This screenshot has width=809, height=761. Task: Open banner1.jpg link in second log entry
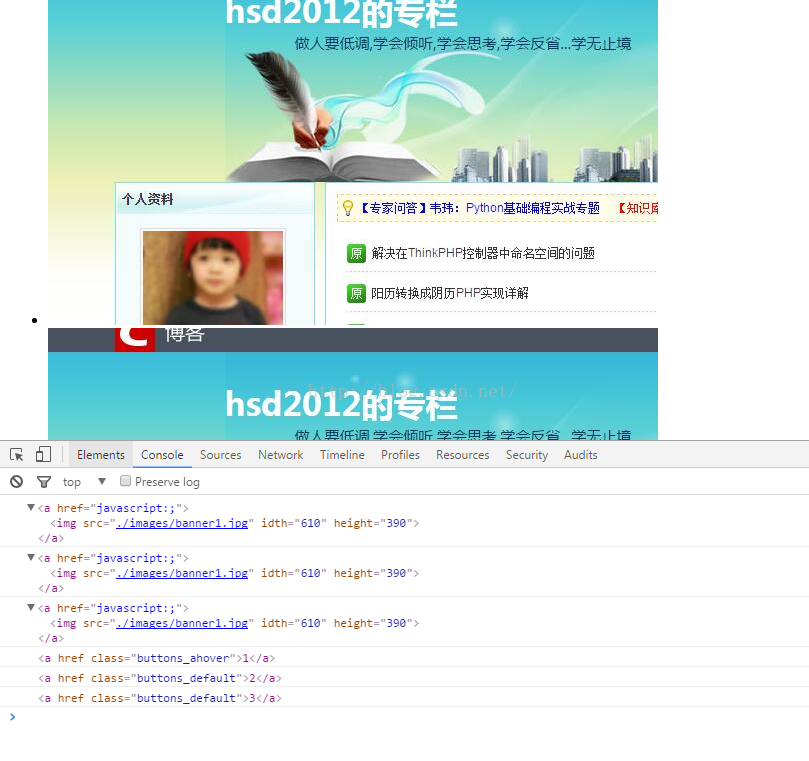point(182,573)
